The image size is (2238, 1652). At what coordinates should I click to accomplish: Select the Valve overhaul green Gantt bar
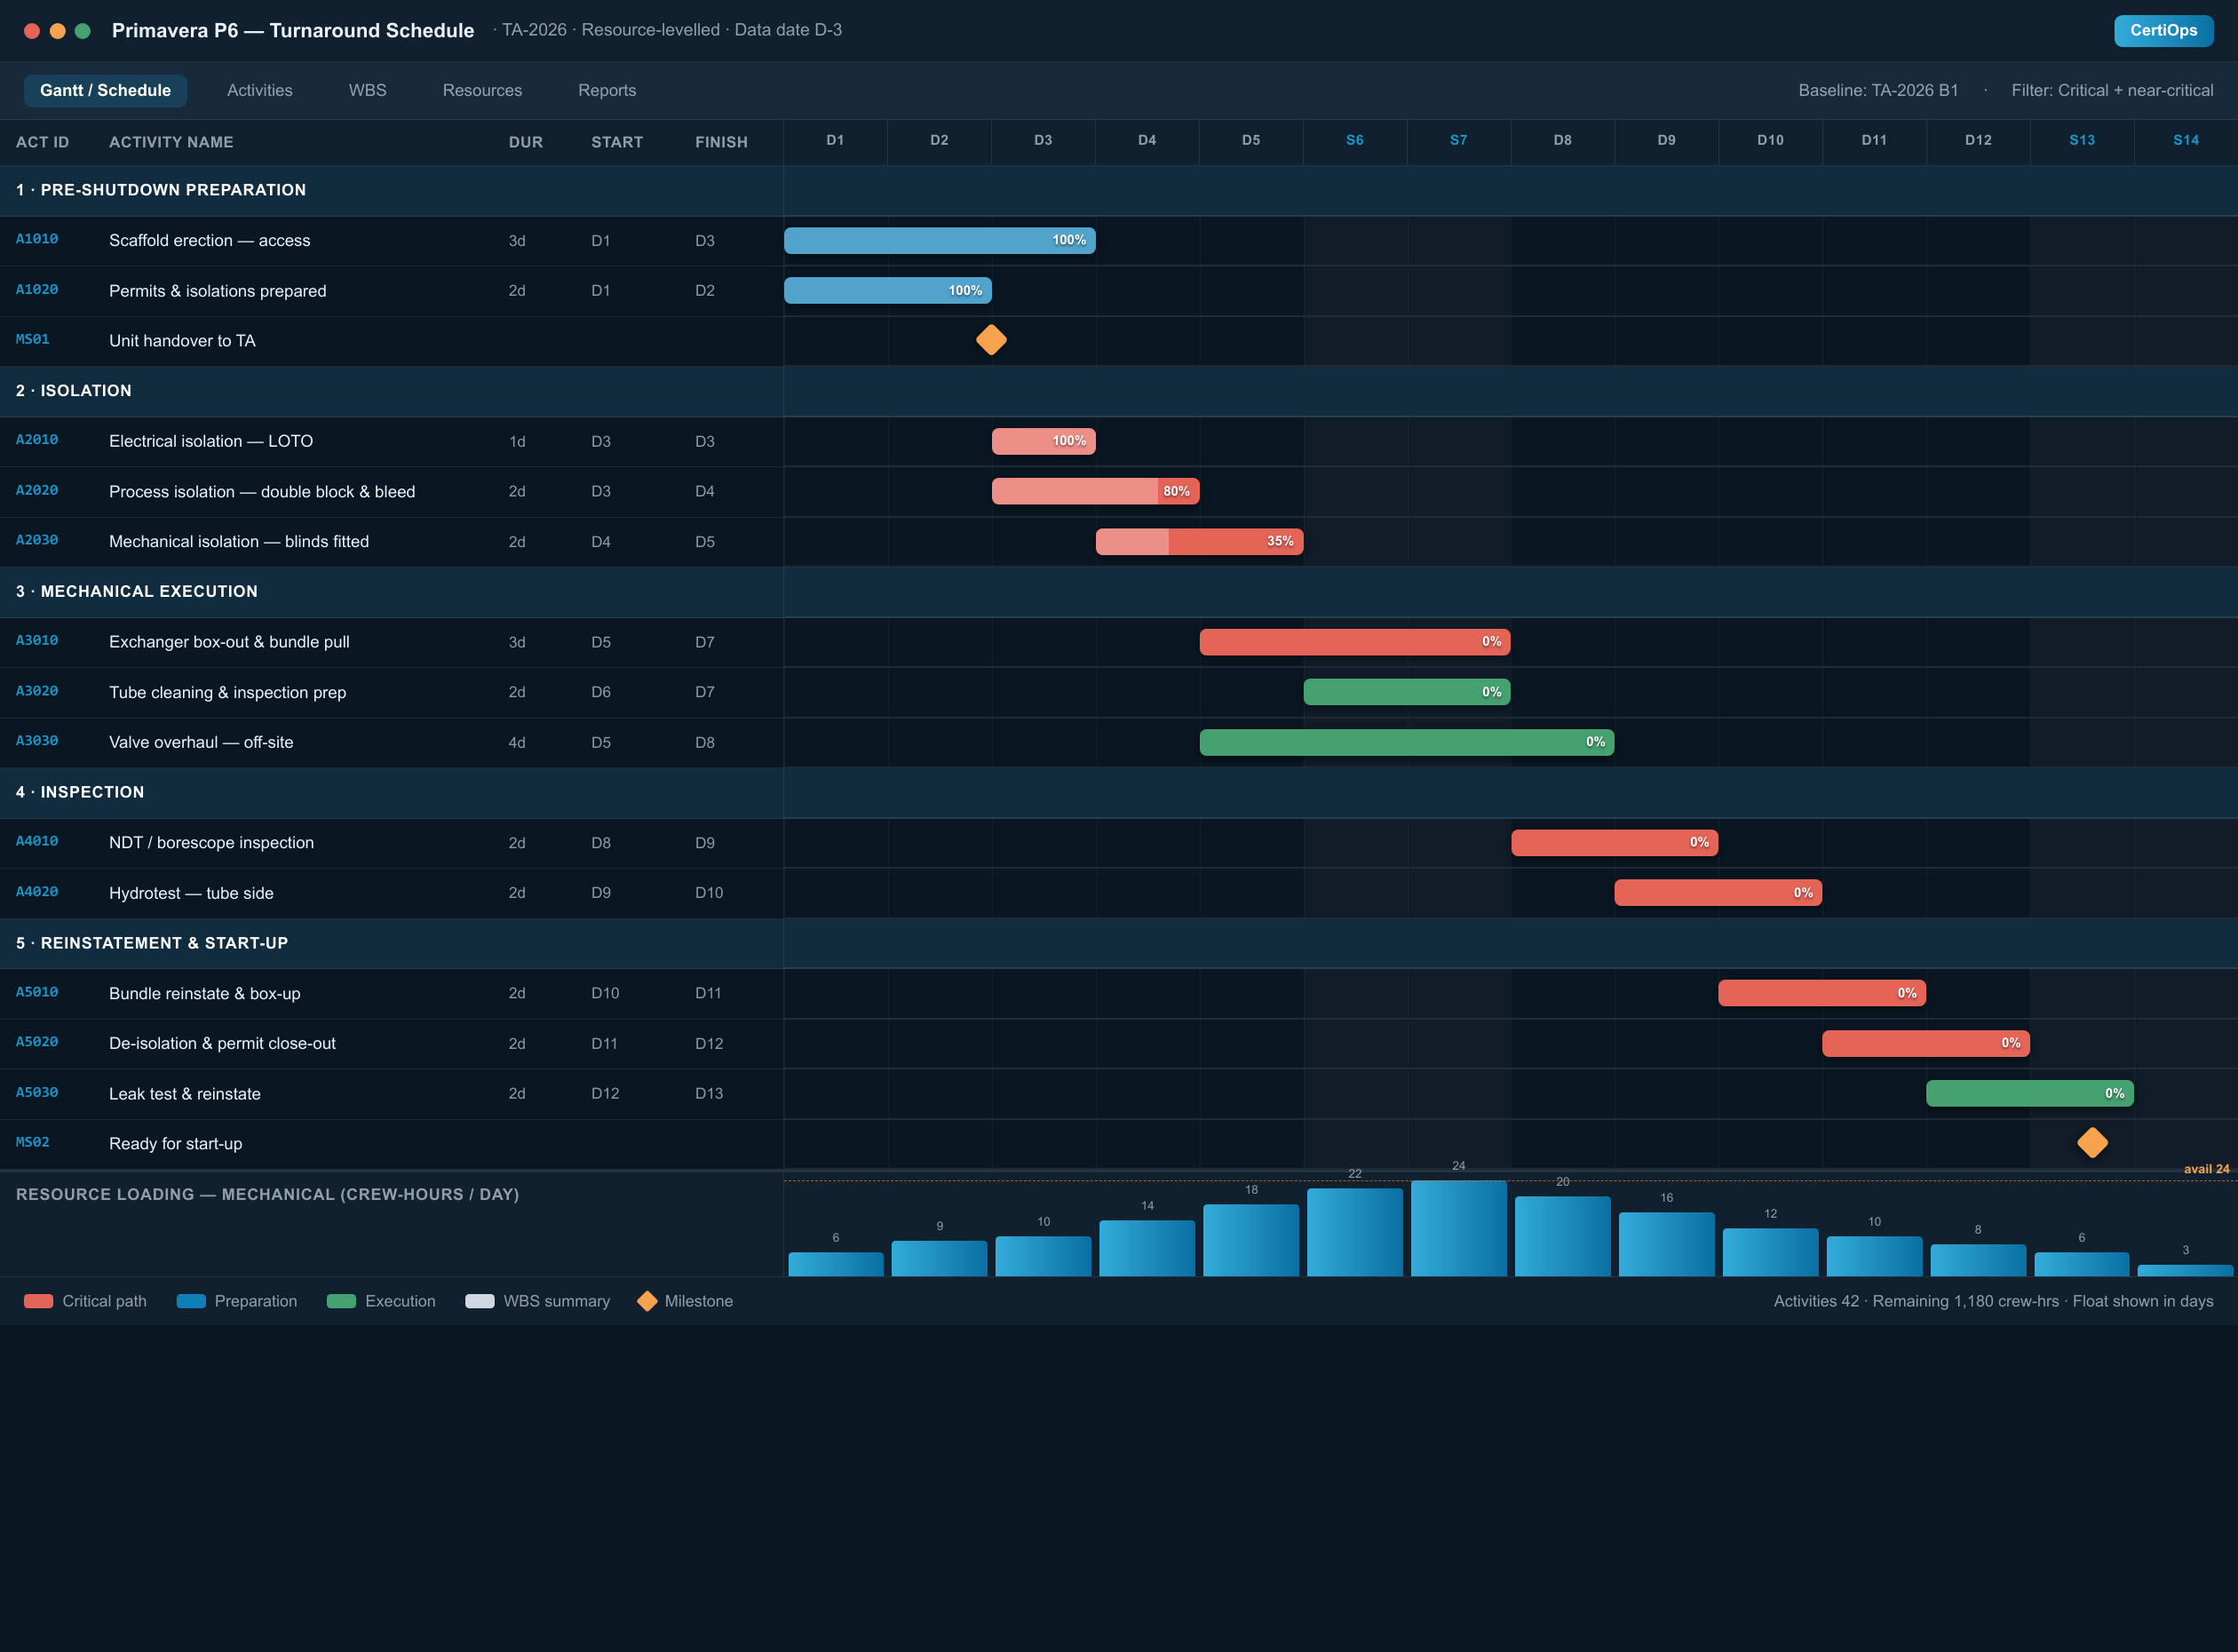[x=1407, y=742]
